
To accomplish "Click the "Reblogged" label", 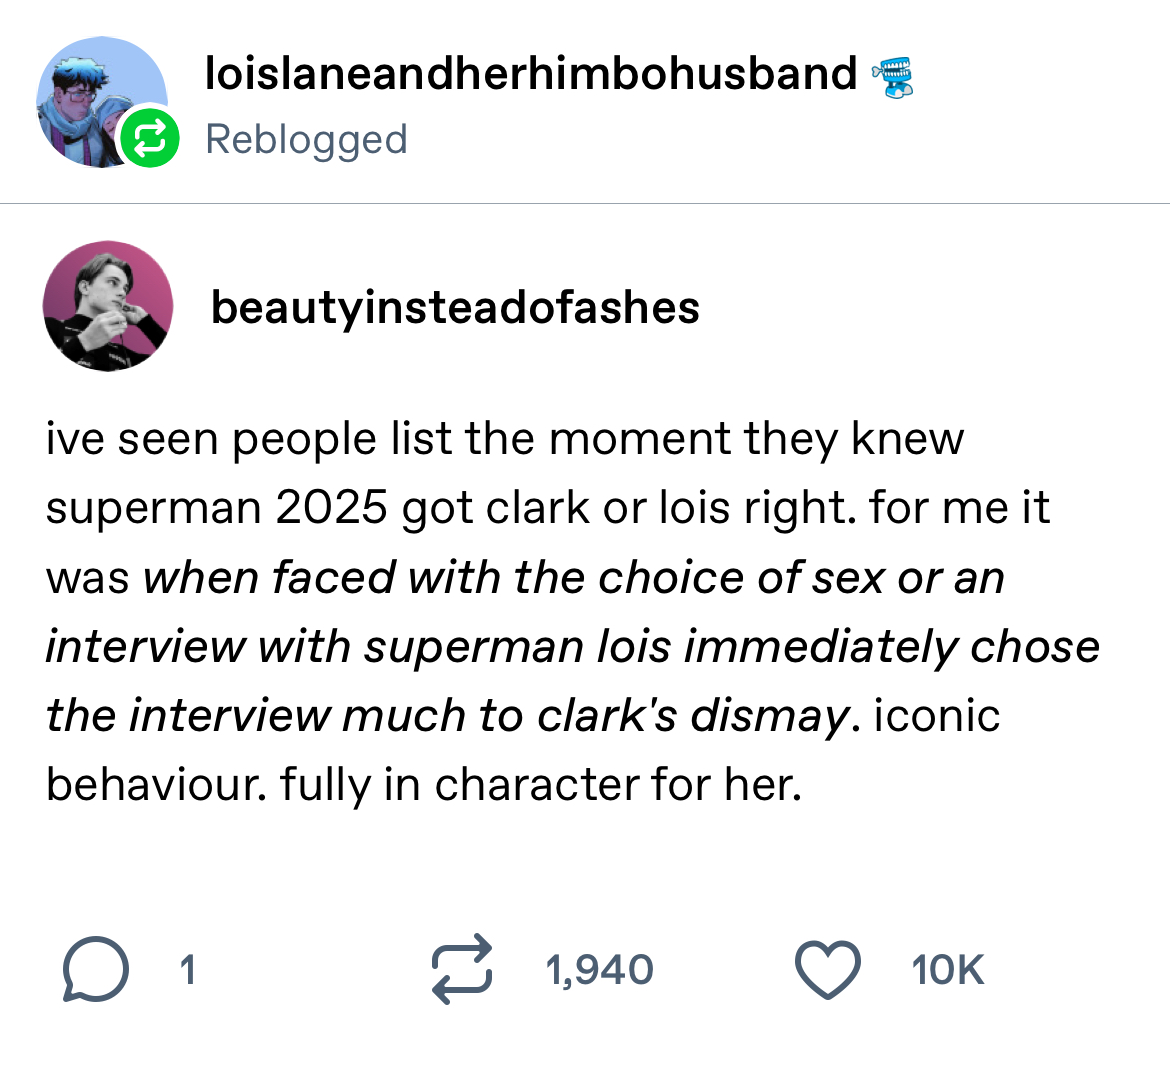I will (x=306, y=139).
